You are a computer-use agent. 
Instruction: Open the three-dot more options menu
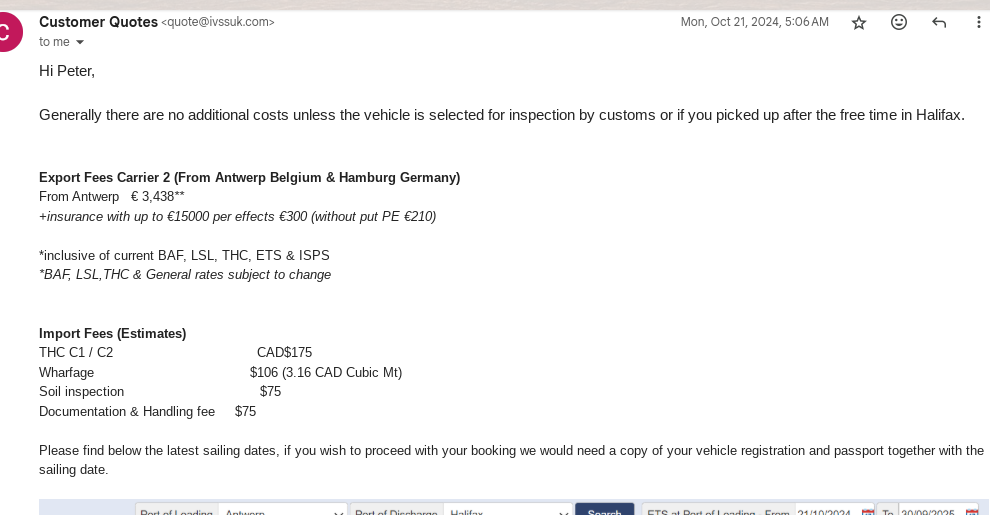coord(978,23)
